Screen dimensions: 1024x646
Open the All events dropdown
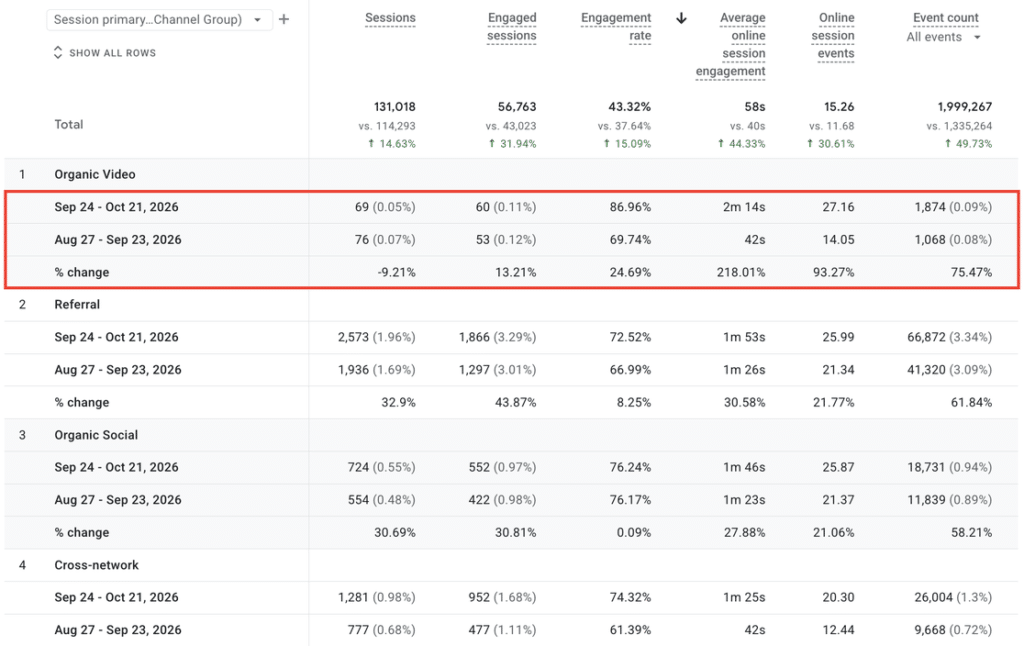coord(943,37)
